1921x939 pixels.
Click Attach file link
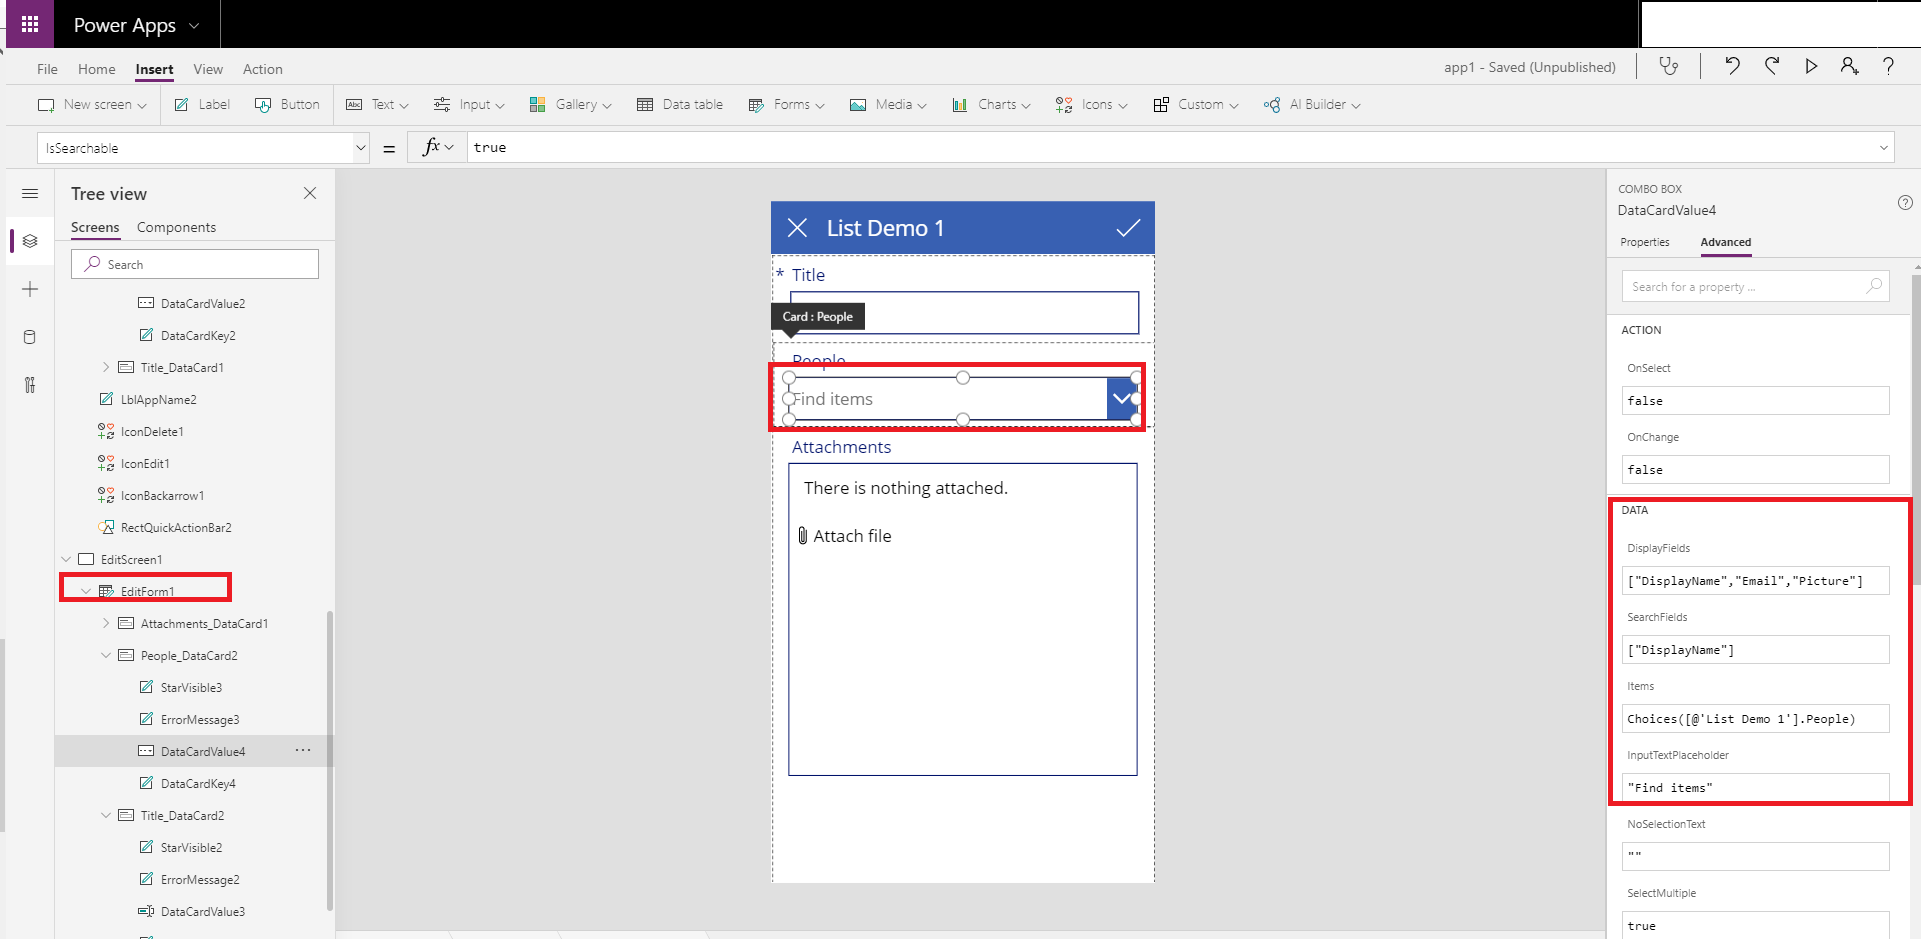coord(845,536)
